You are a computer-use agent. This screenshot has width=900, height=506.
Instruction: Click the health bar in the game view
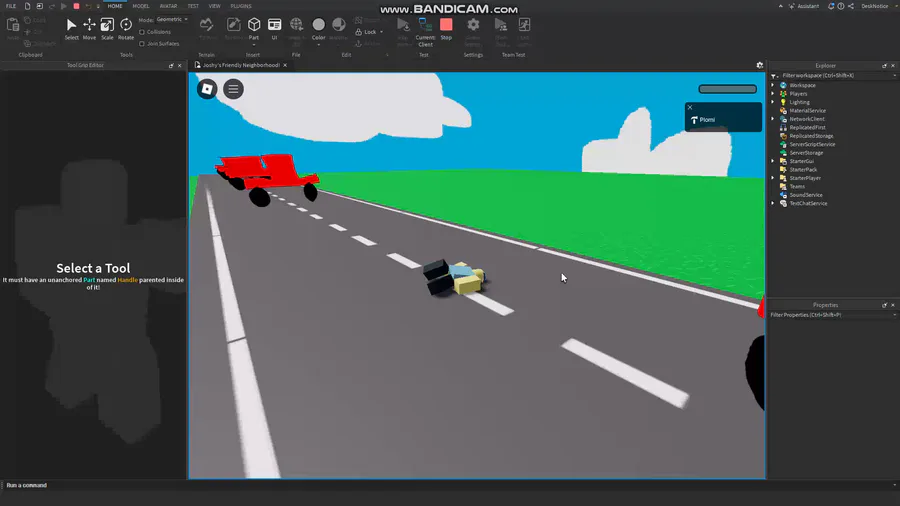727,89
